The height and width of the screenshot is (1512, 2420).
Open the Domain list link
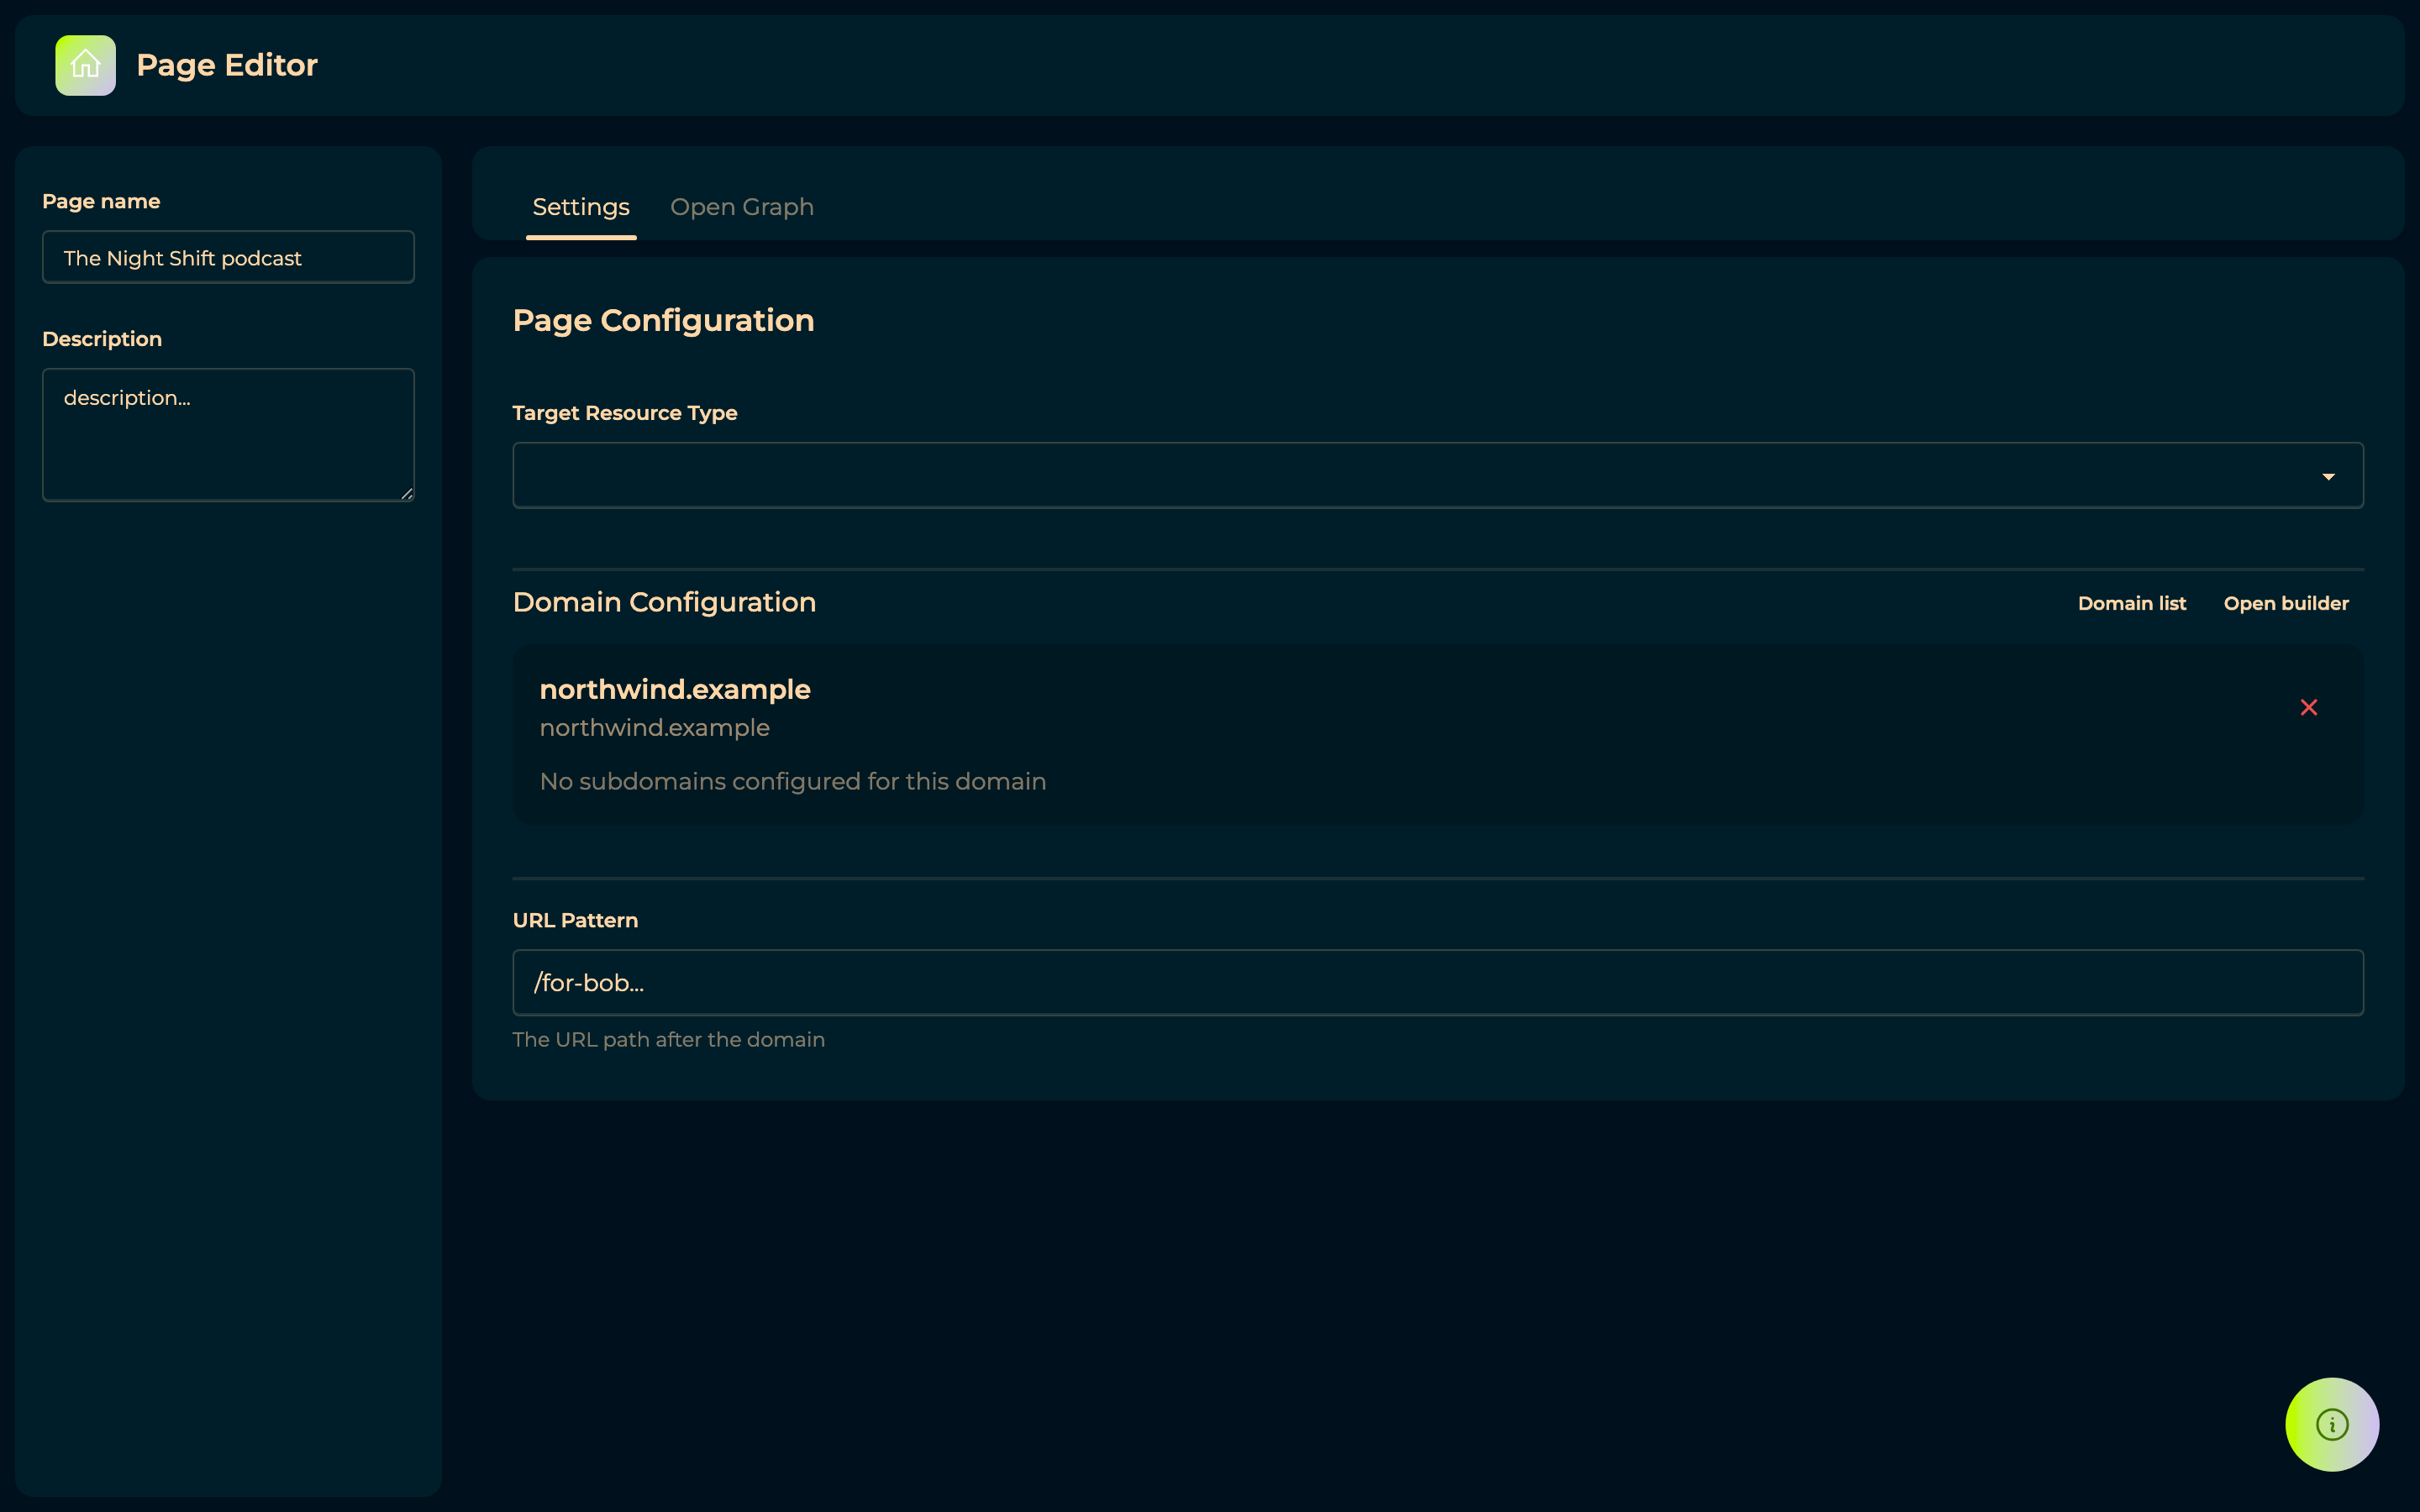[2132, 603]
